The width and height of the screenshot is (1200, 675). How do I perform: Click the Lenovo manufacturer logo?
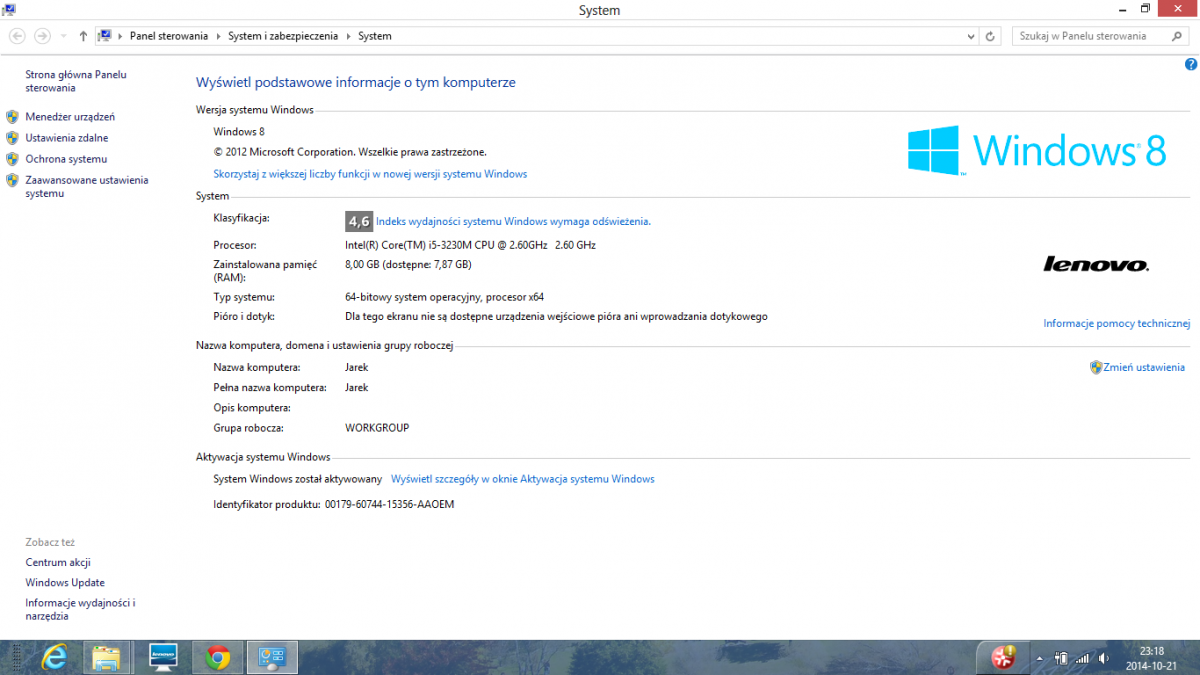pyautogui.click(x=1096, y=264)
